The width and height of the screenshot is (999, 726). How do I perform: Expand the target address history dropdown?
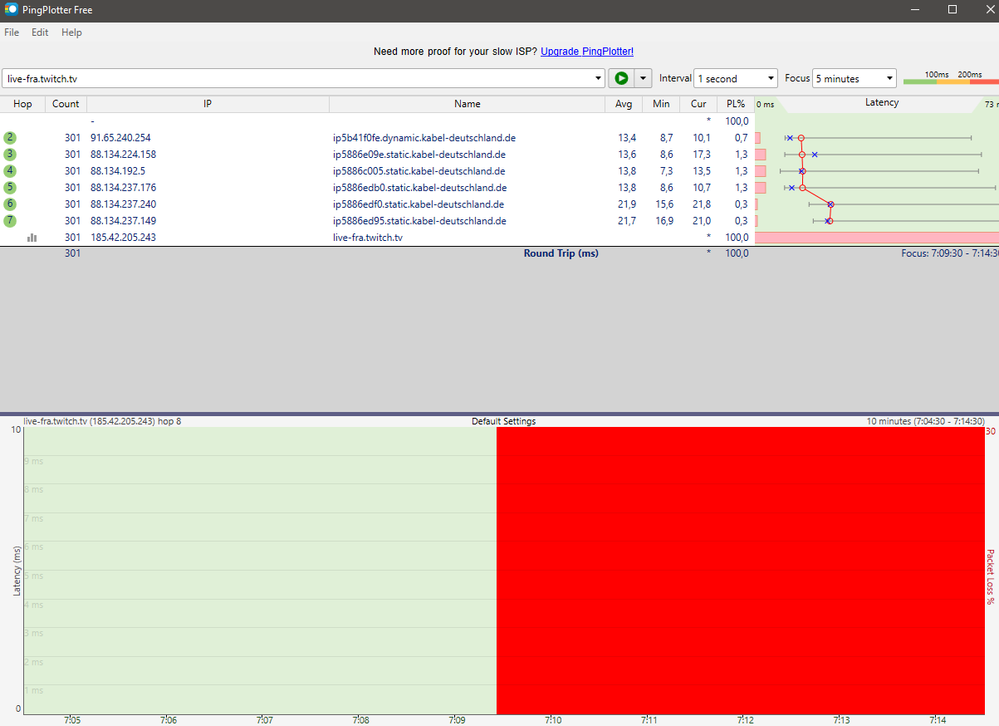point(598,78)
